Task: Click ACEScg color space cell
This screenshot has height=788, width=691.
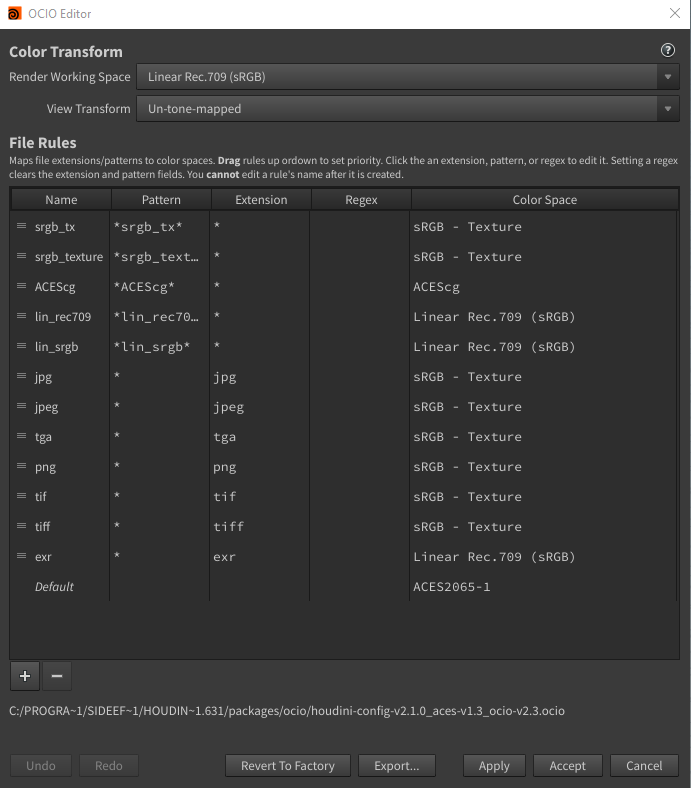Action: (x=543, y=286)
